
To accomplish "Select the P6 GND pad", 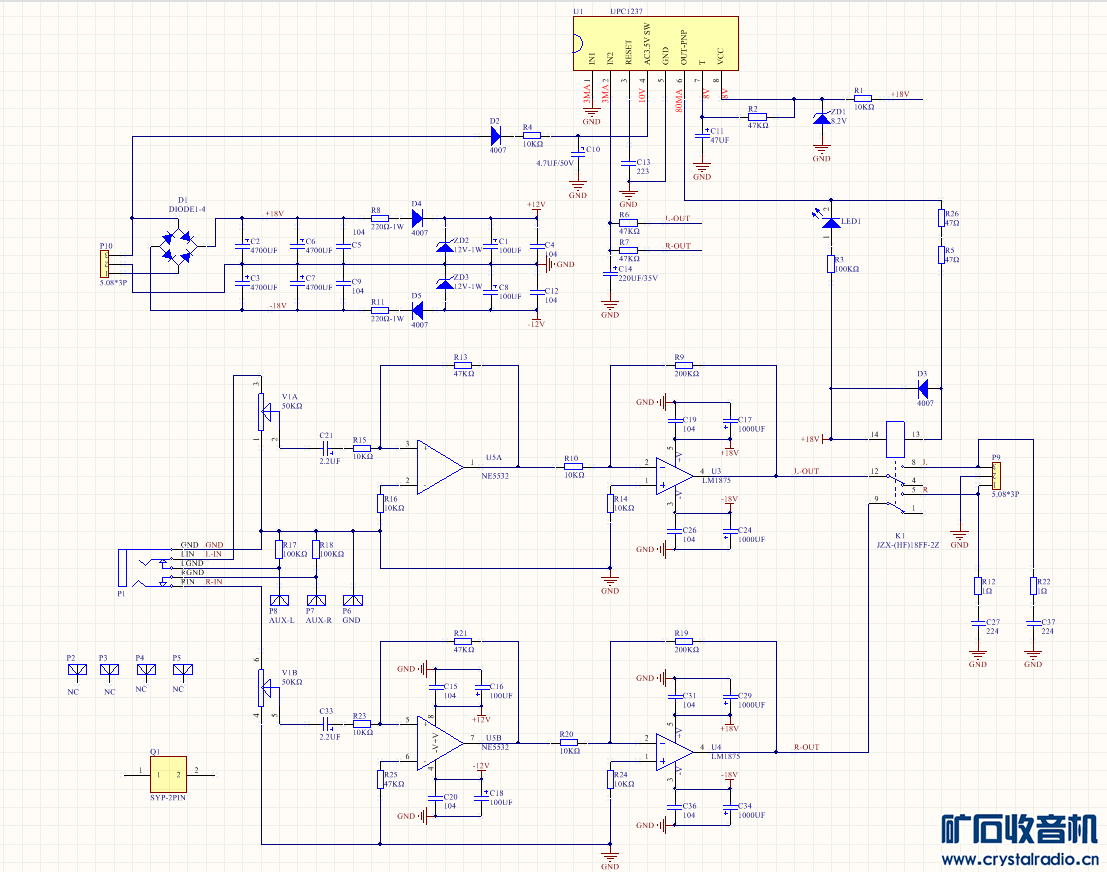I will pos(353,601).
